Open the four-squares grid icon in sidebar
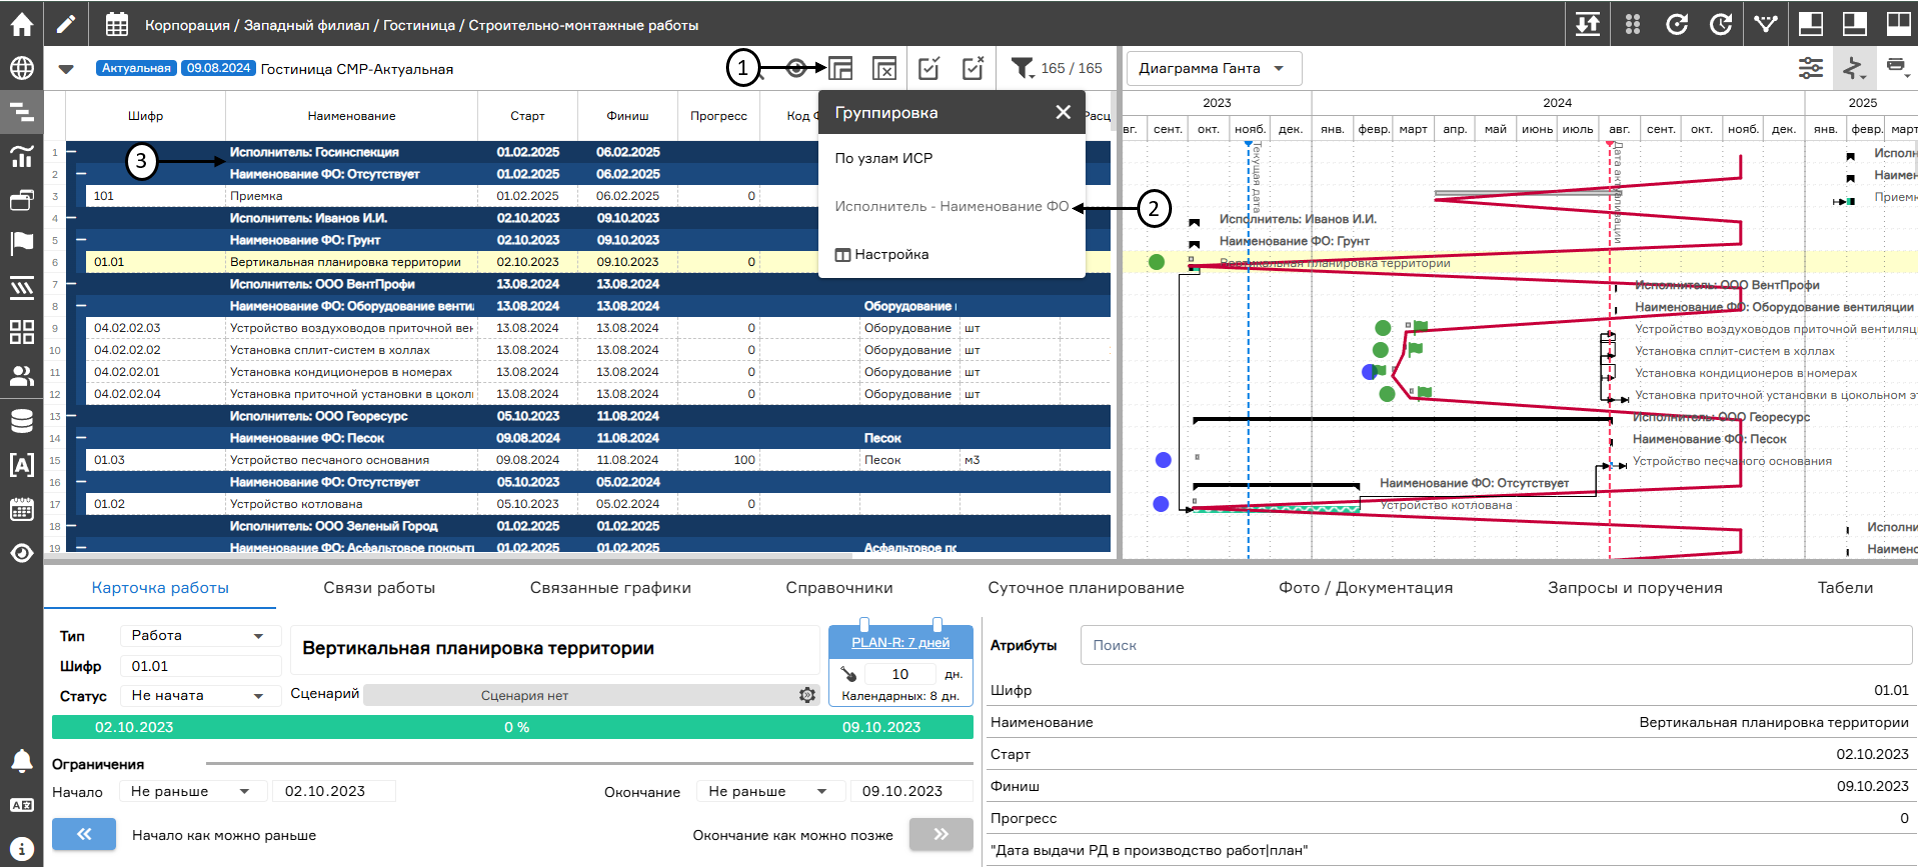The image size is (1918, 867). coord(21,332)
